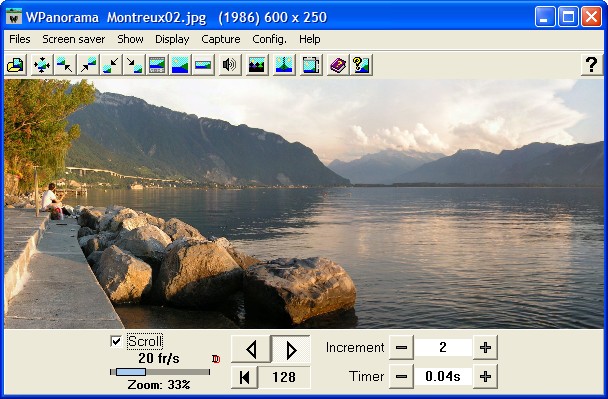Screen dimensions: 608x399
Task: Increase the Timer value with plus
Action: tap(485, 376)
